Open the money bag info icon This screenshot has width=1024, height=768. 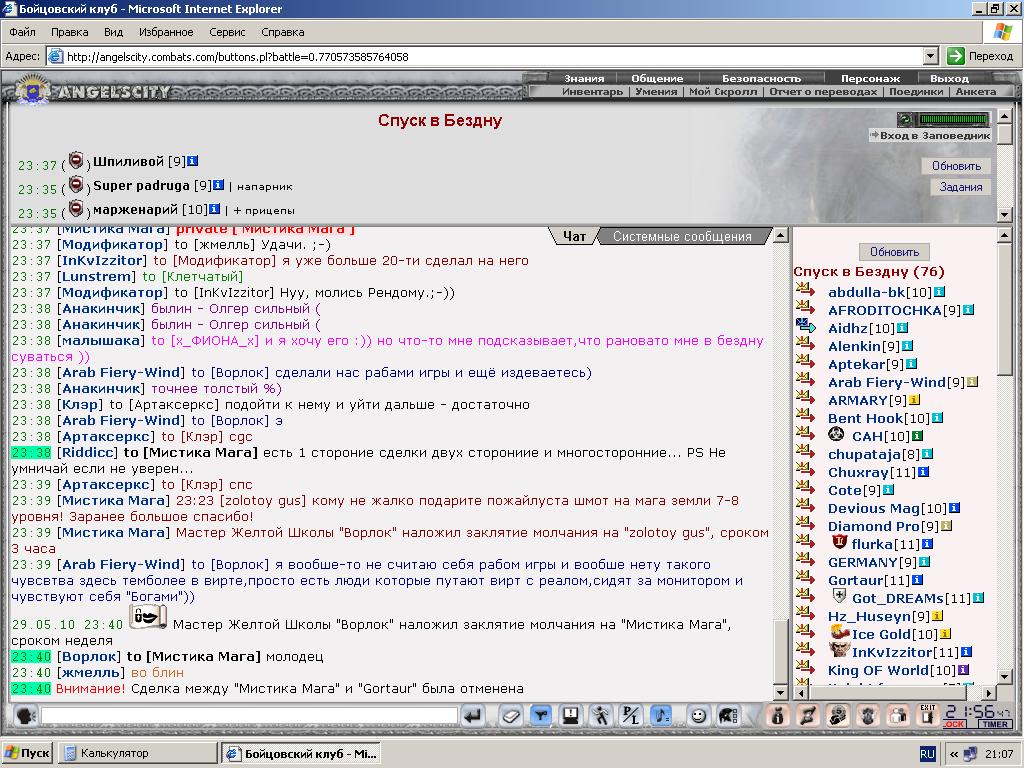pos(777,716)
